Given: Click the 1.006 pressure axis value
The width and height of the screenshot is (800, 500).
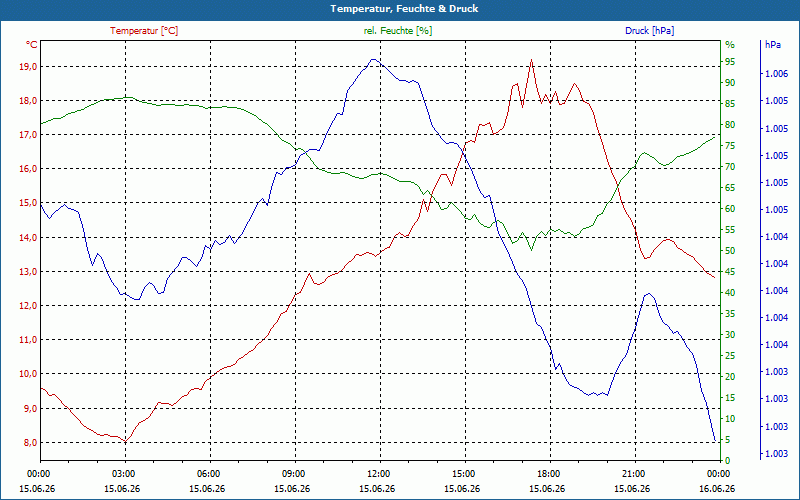Looking at the screenshot, I should (776, 74).
